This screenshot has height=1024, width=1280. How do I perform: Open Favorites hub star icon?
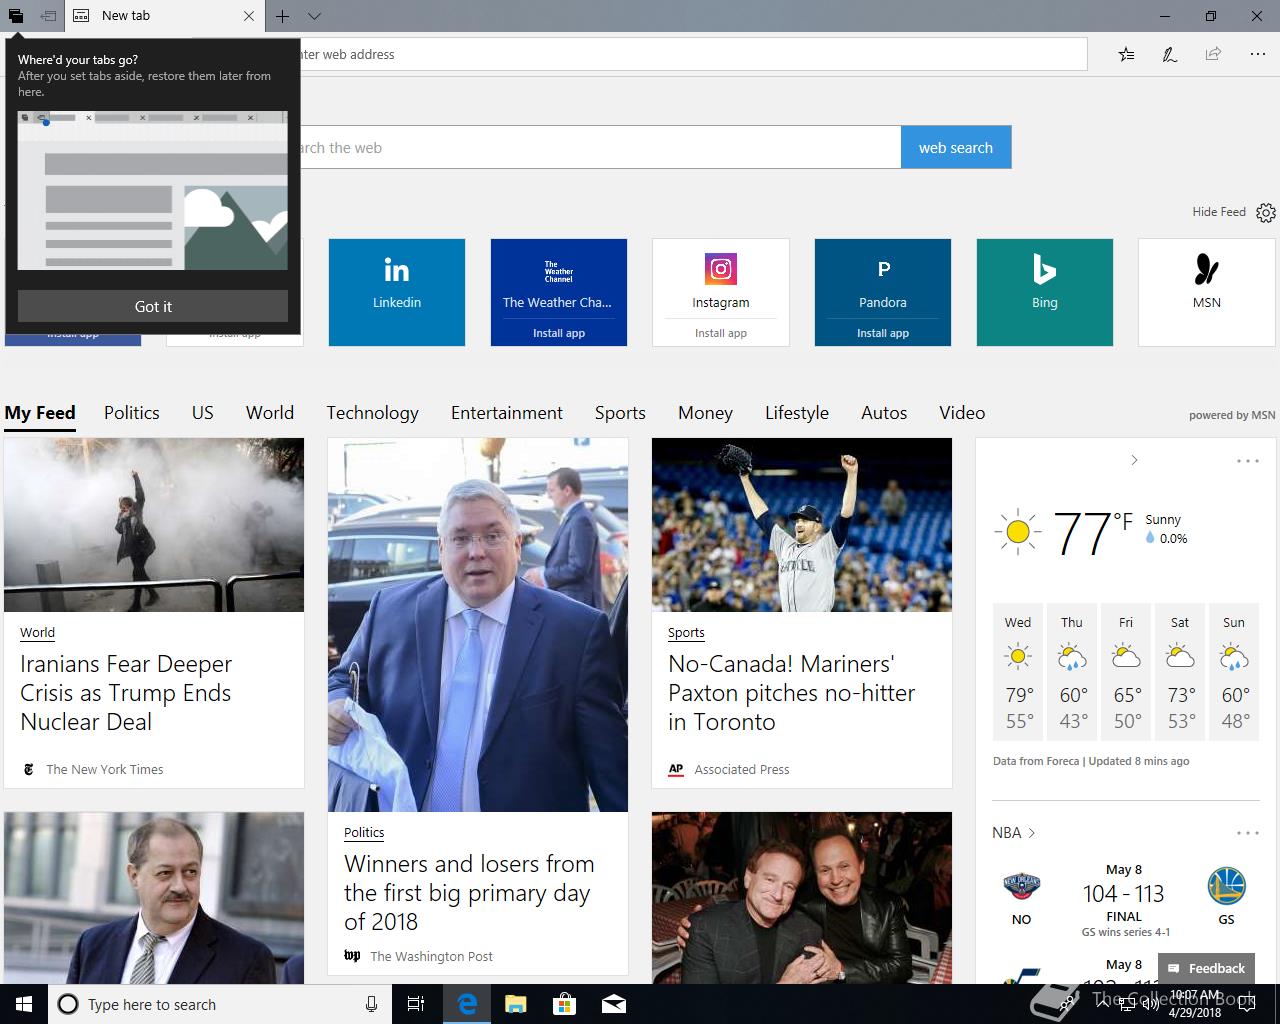point(1127,54)
